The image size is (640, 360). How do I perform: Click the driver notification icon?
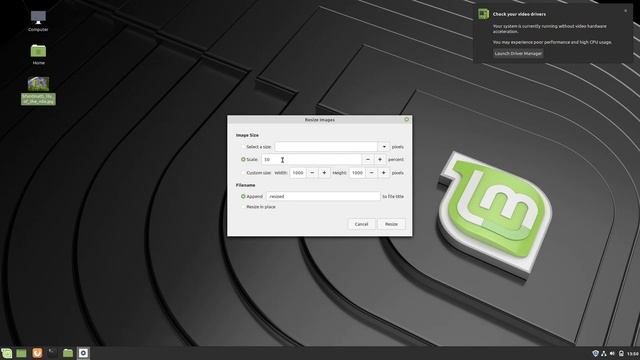click(x=484, y=14)
